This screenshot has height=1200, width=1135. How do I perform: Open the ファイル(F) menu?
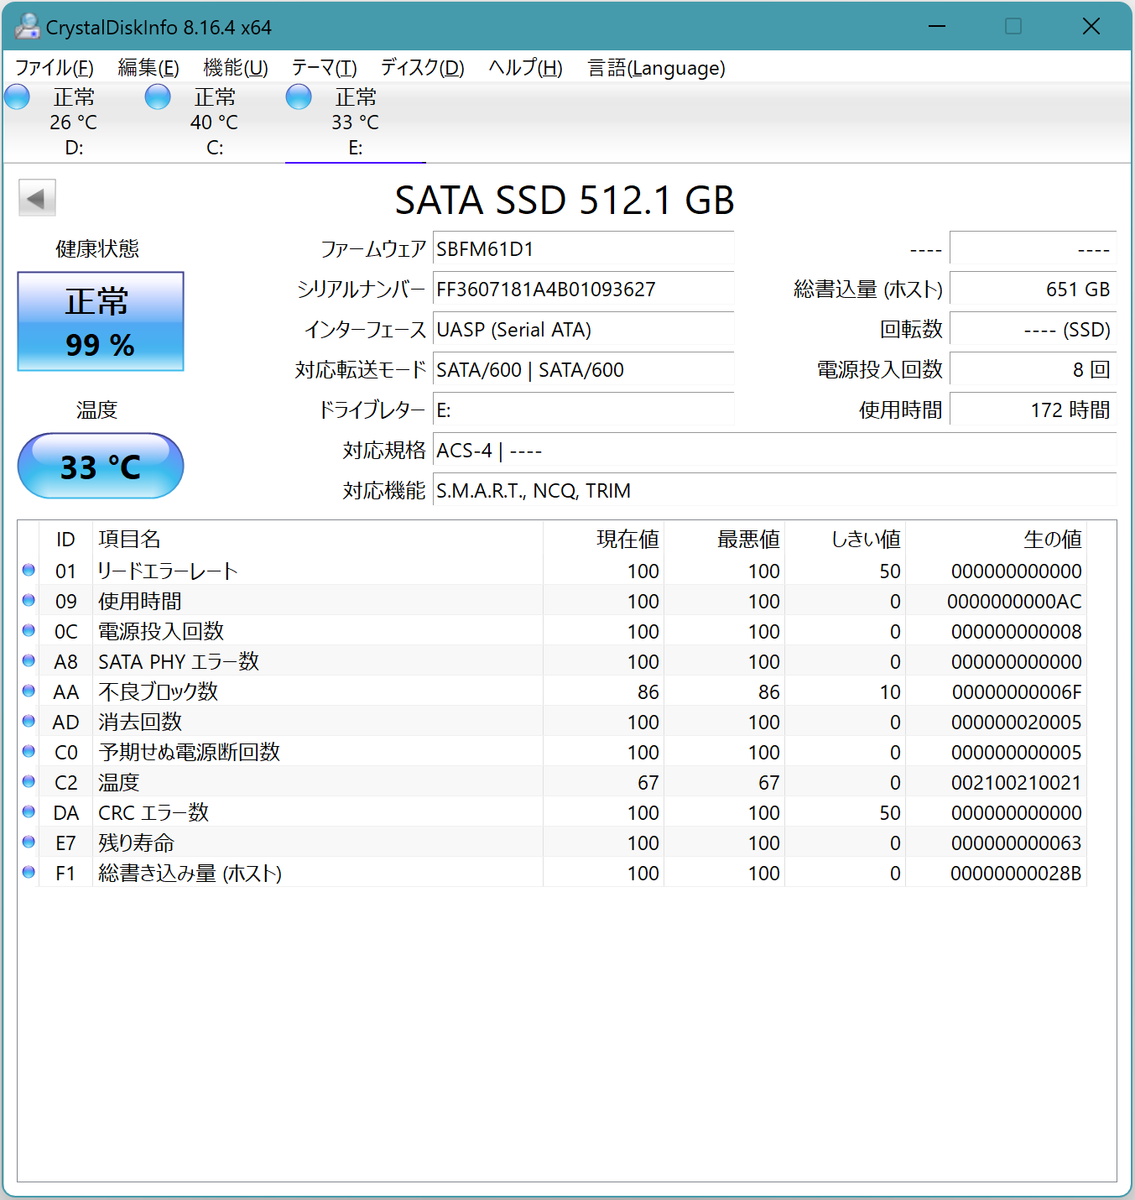(54, 68)
